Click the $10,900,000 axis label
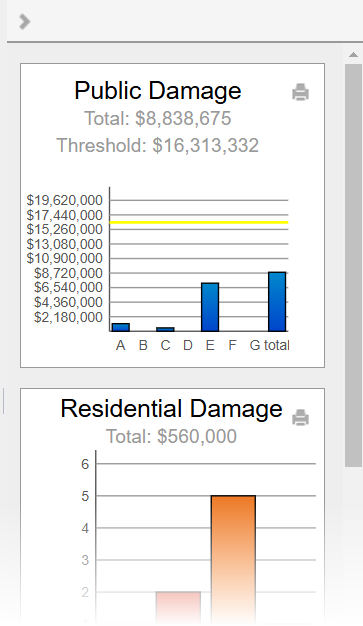The width and height of the screenshot is (363, 626). coord(65,259)
